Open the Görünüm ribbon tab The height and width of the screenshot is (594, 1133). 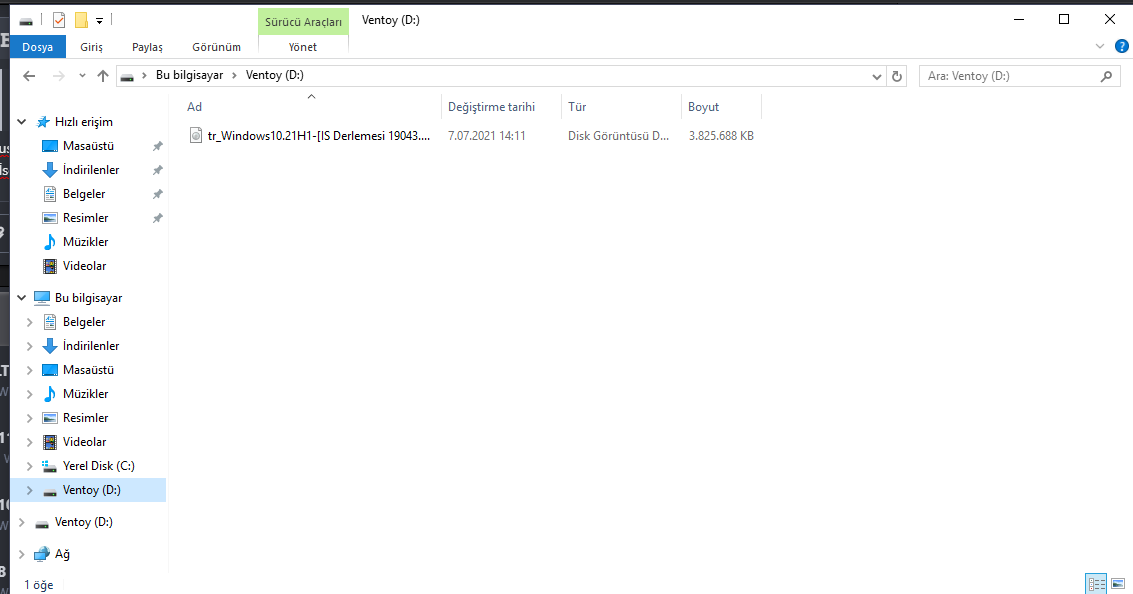216,47
